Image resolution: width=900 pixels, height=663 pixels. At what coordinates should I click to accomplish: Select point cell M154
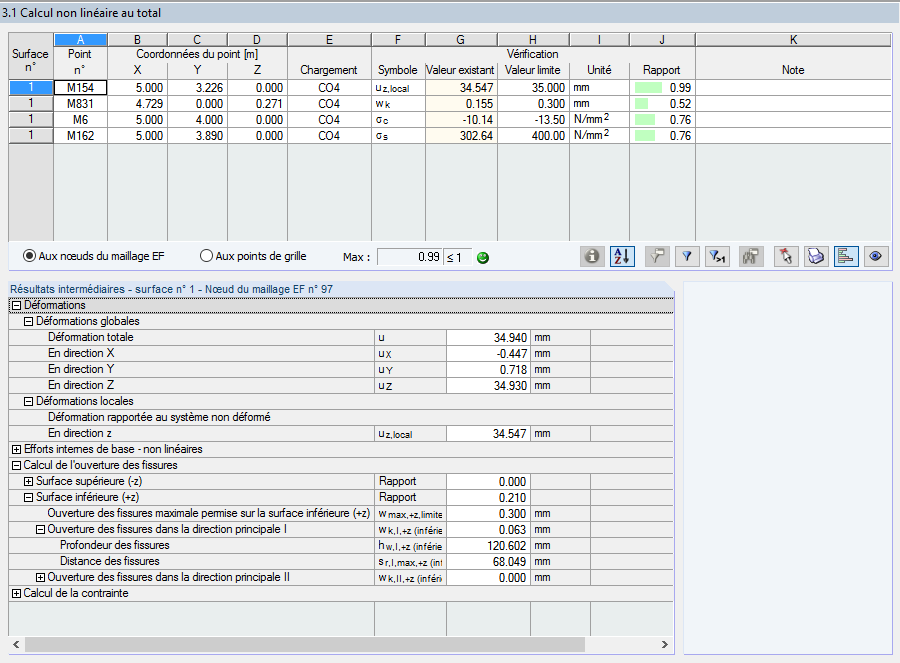[80, 88]
